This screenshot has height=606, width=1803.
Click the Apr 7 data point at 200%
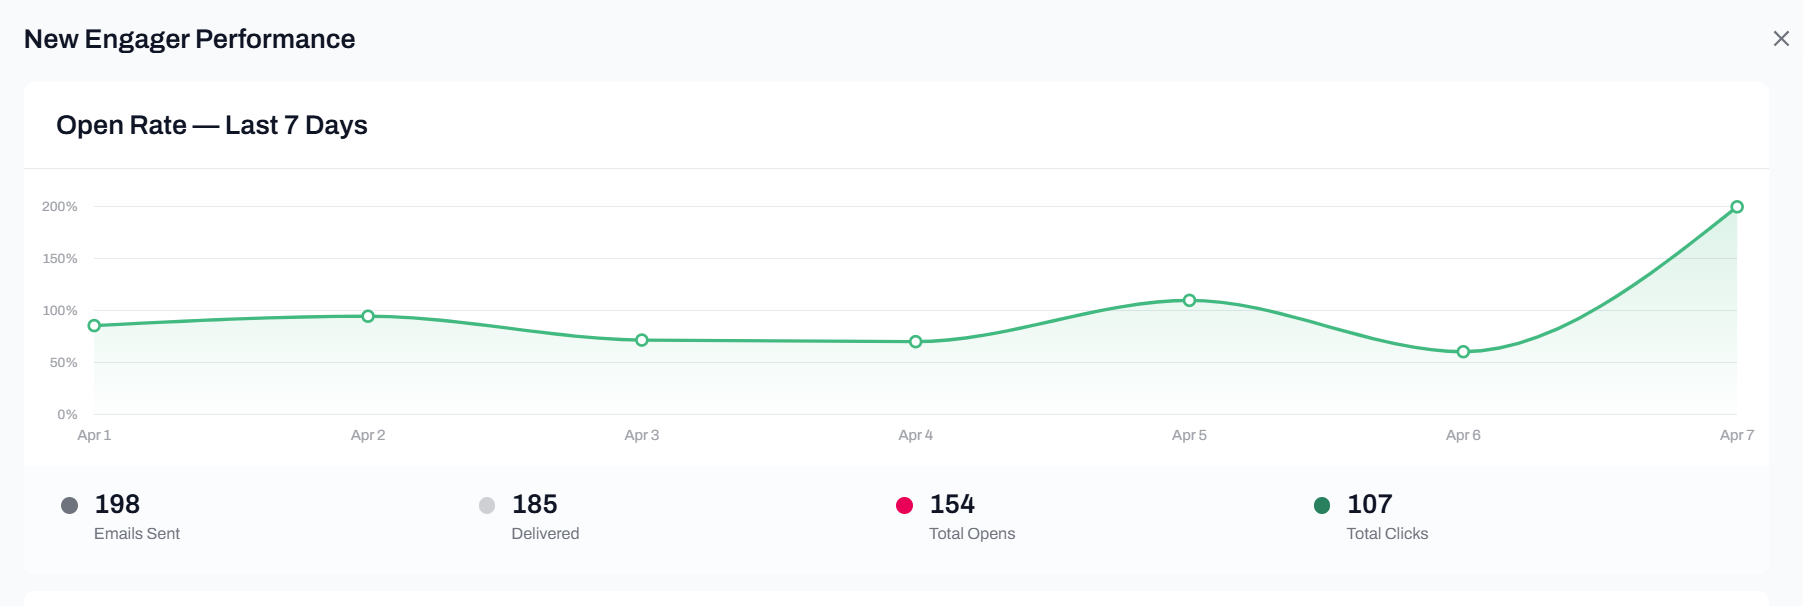(x=1737, y=207)
